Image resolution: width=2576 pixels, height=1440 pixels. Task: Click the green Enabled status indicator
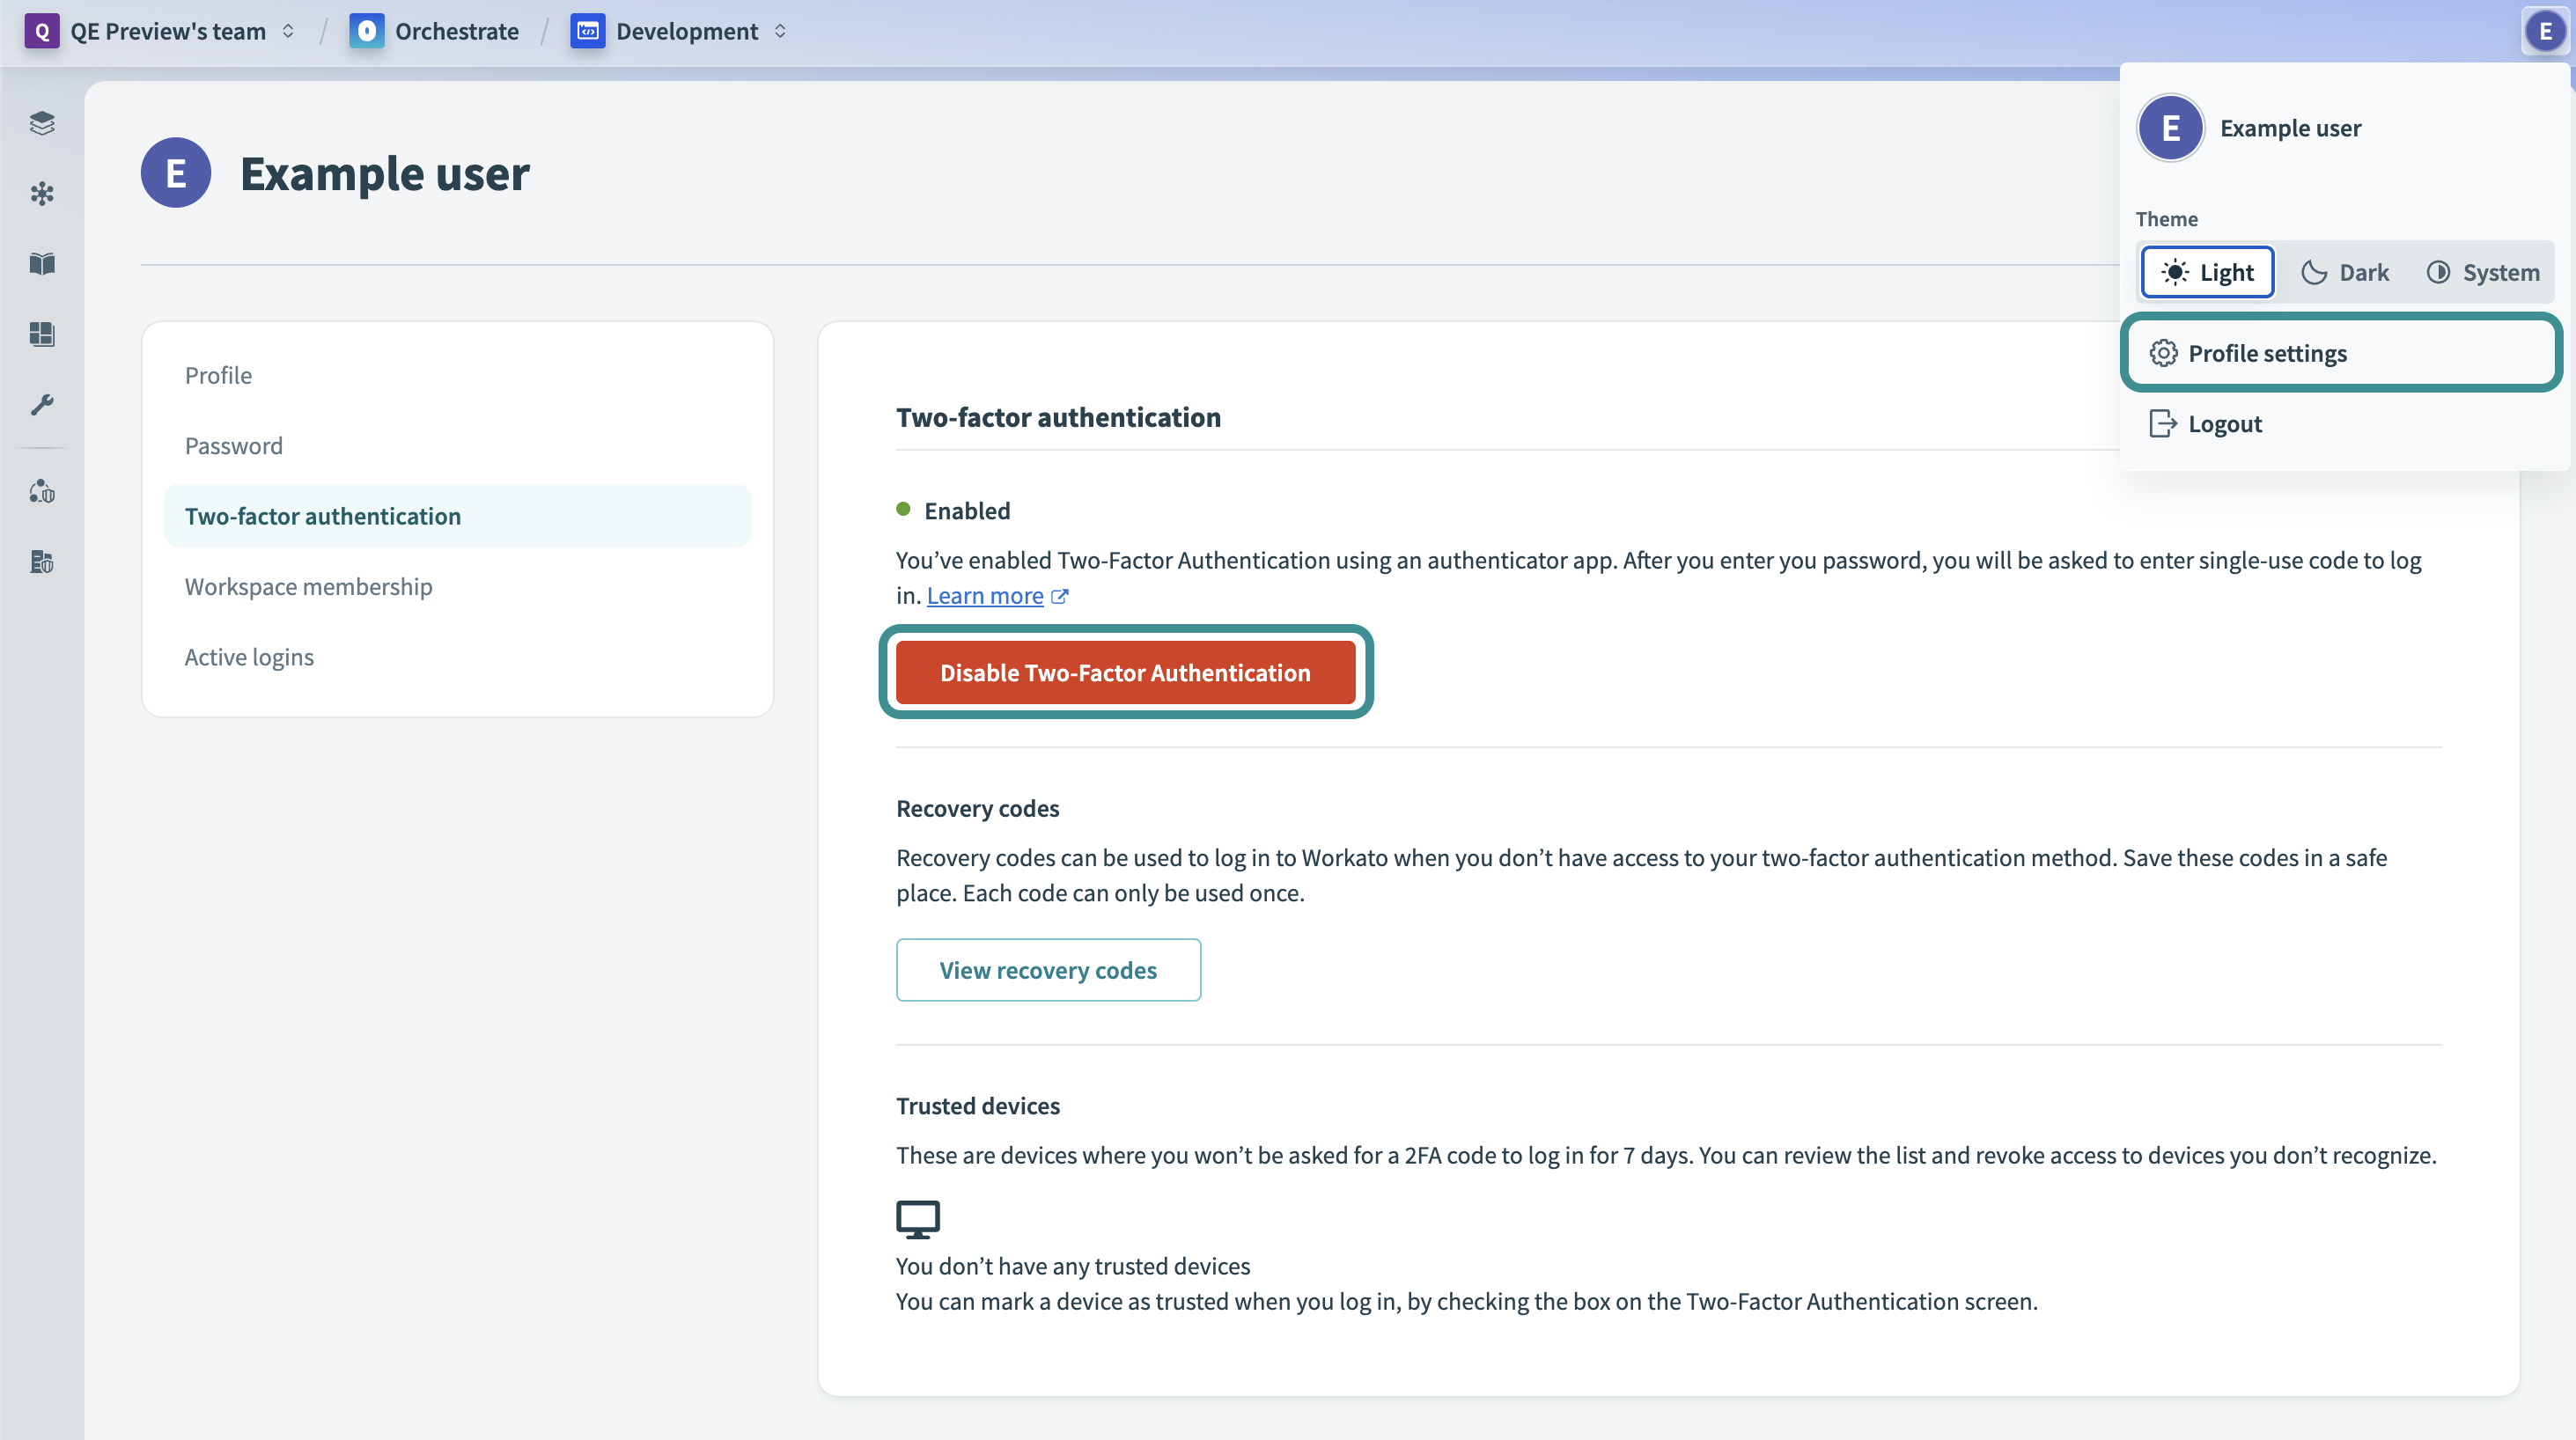tap(905, 510)
